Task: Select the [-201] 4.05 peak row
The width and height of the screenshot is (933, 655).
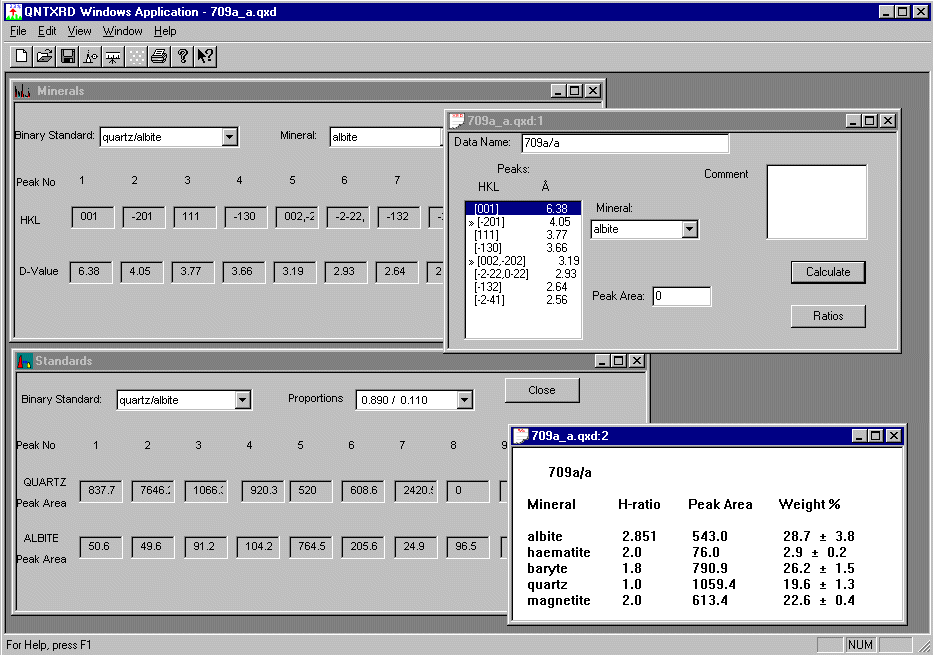Action: [x=522, y=222]
